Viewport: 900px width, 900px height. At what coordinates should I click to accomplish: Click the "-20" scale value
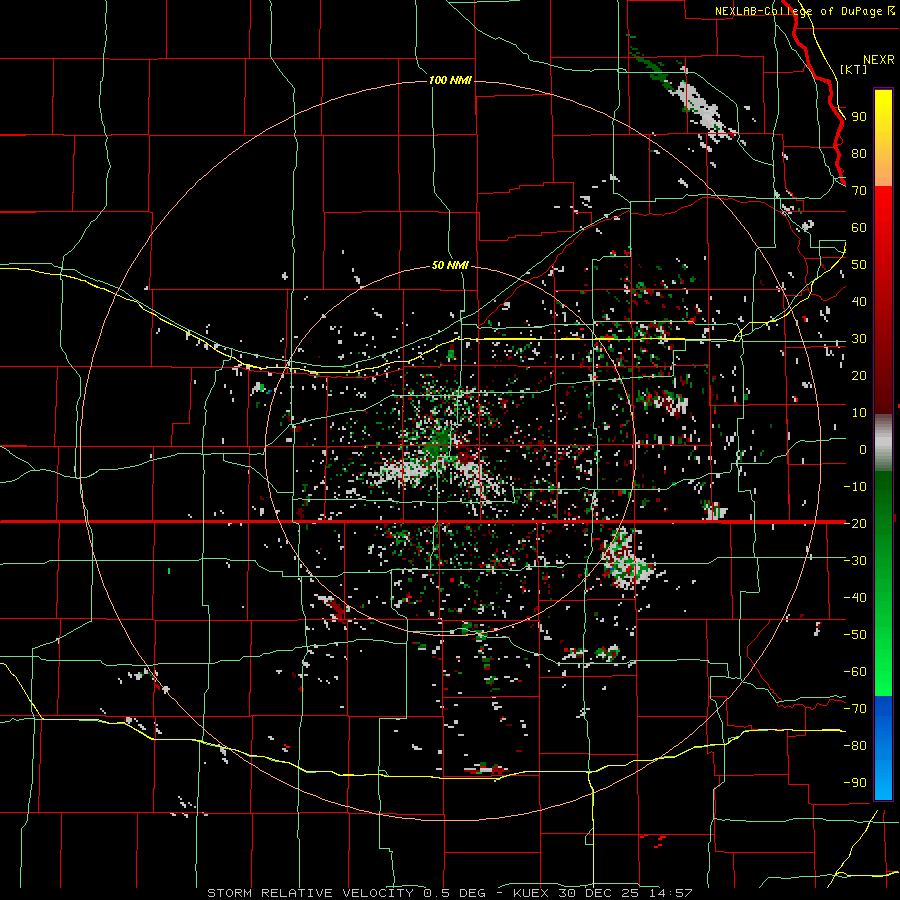coord(855,523)
